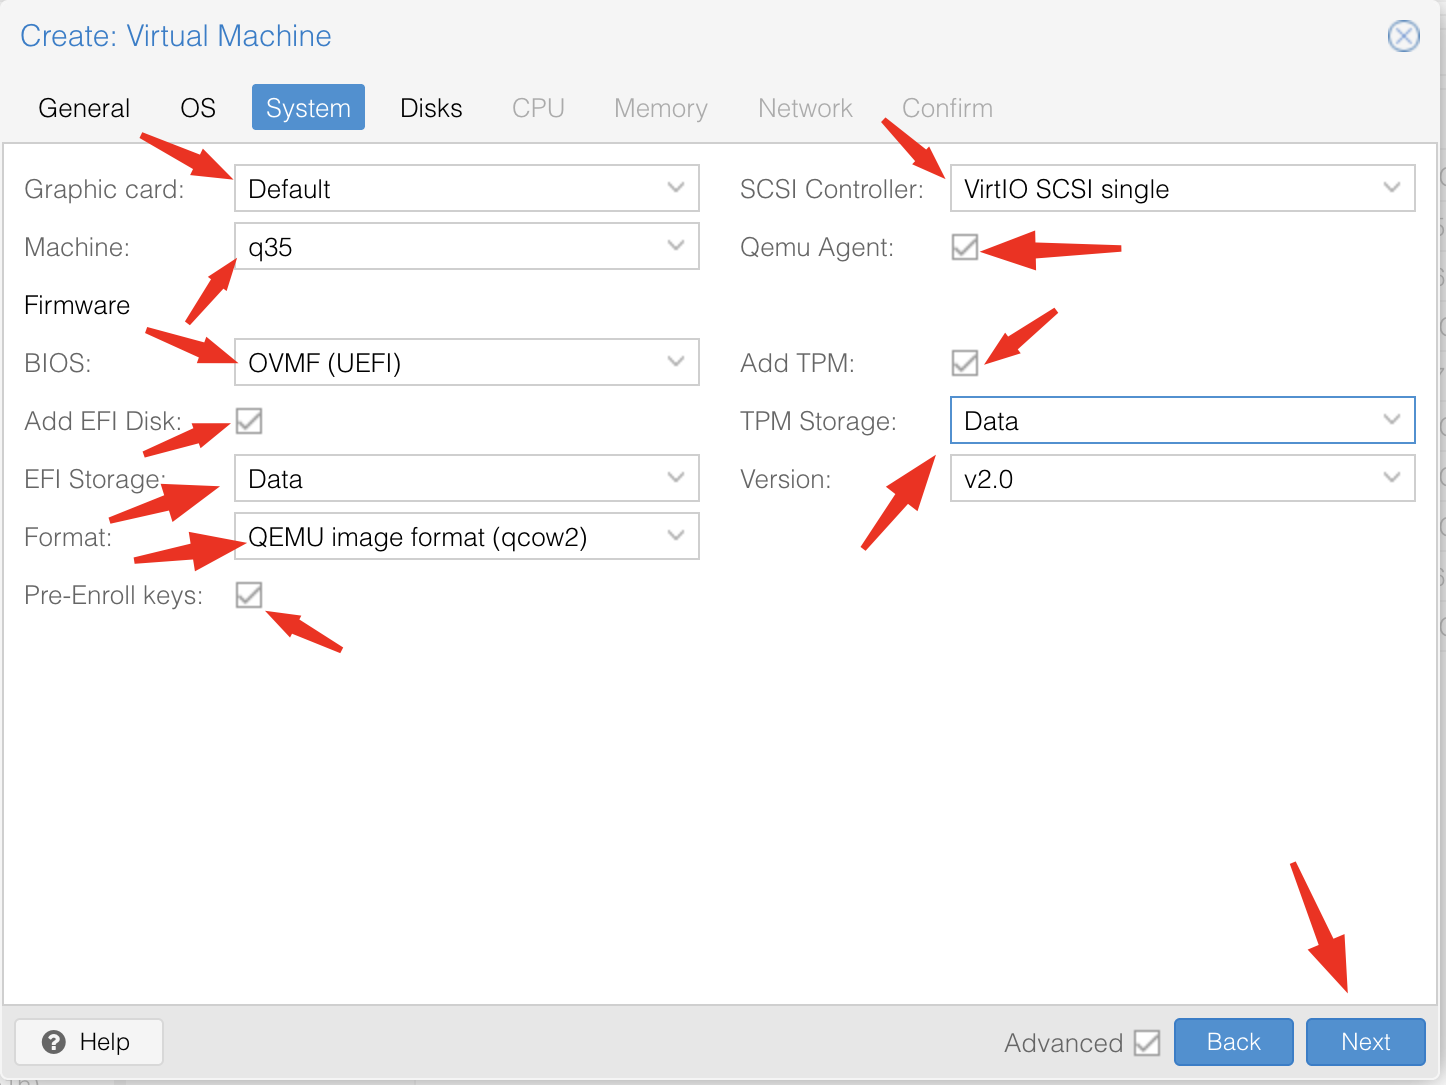
Task: Click the Help question mark button
Action: tap(88, 1042)
